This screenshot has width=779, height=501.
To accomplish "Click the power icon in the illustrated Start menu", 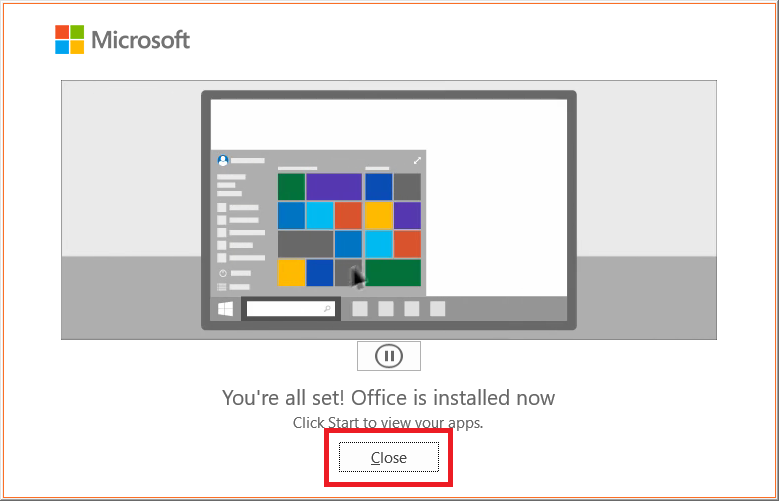I will [x=222, y=273].
